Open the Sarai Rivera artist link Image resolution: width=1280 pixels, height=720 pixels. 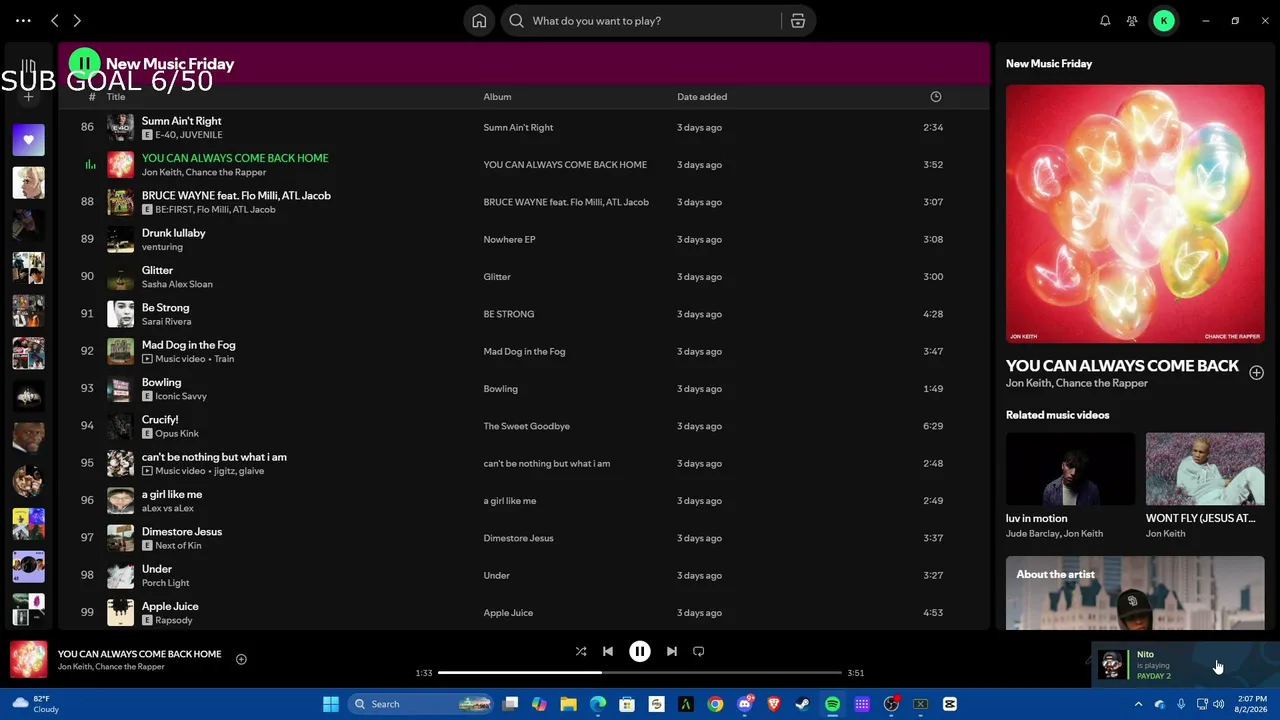coord(166,322)
